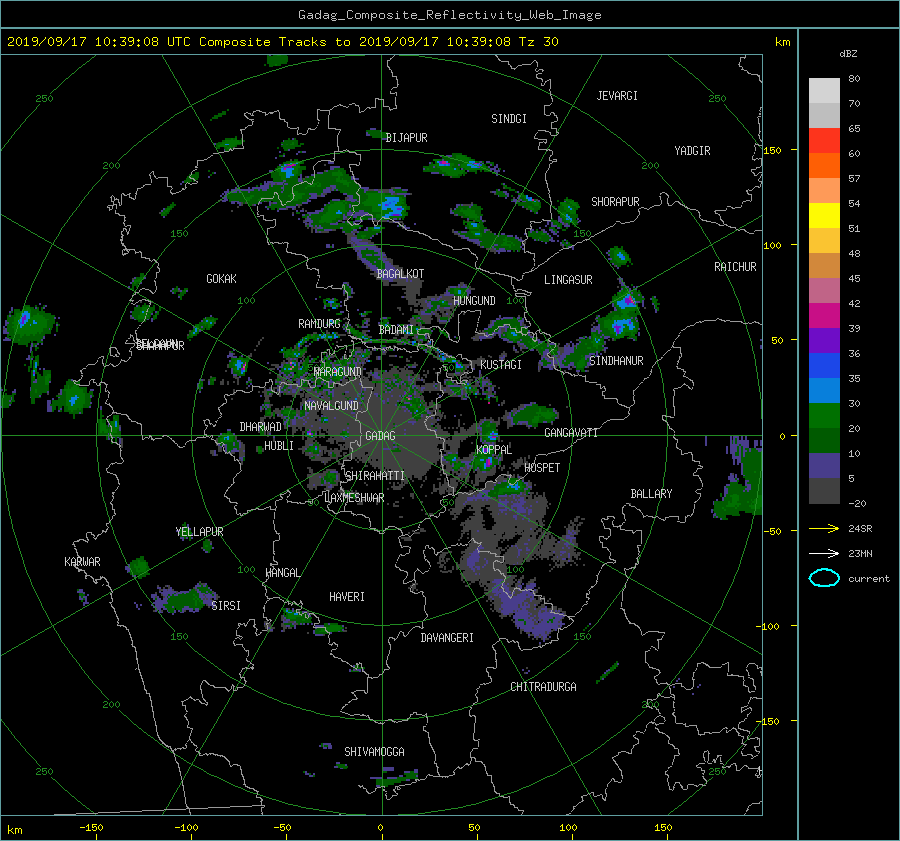900x841 pixels.
Task: Pick the bright green 20 dBZ legend swatch
Action: point(824,415)
